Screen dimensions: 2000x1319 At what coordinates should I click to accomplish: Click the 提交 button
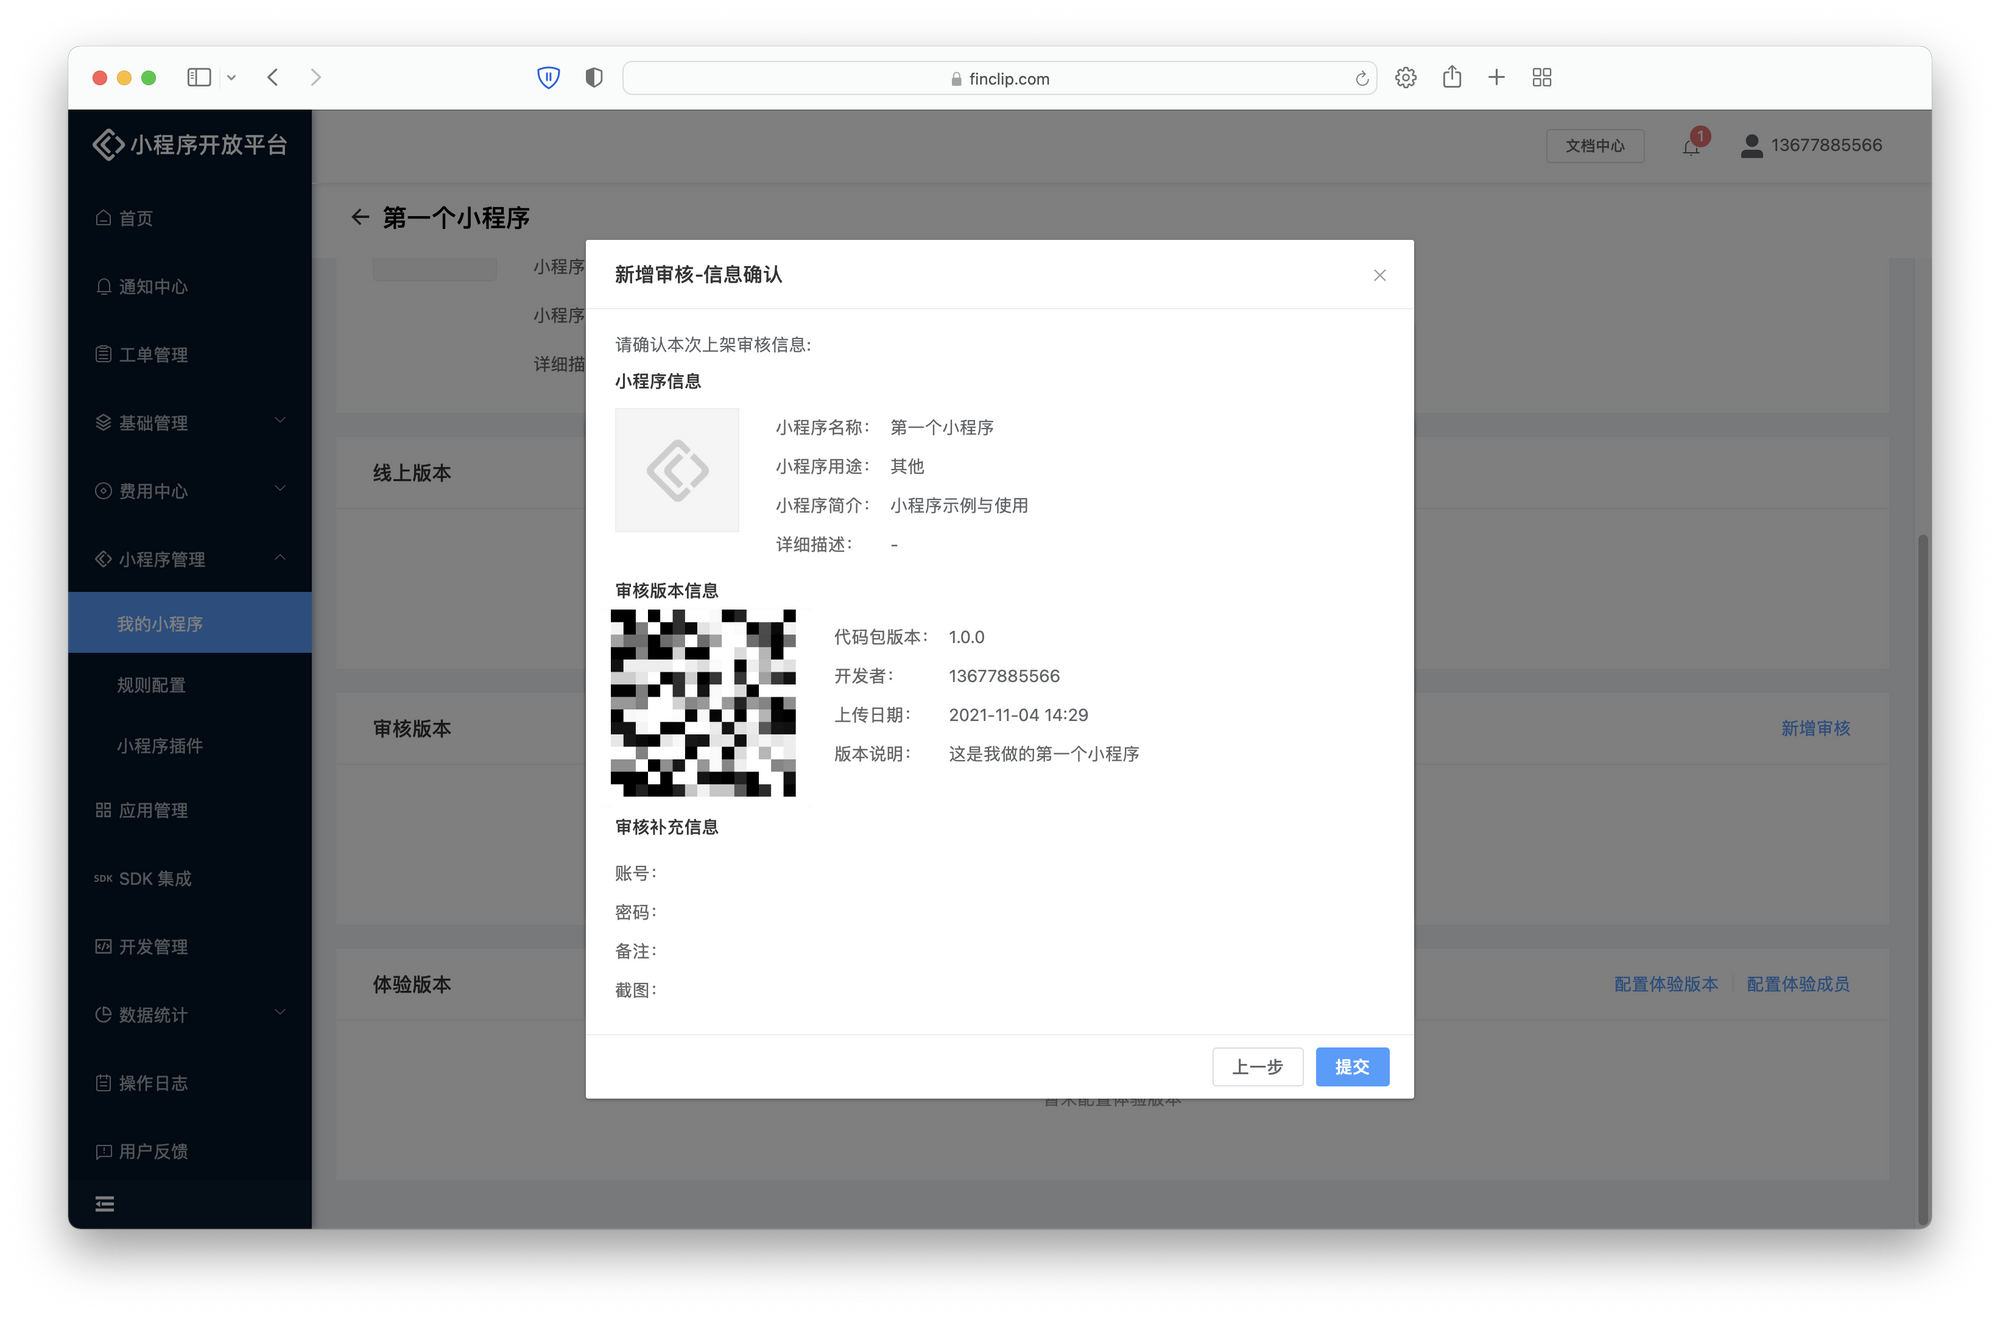tap(1352, 1067)
